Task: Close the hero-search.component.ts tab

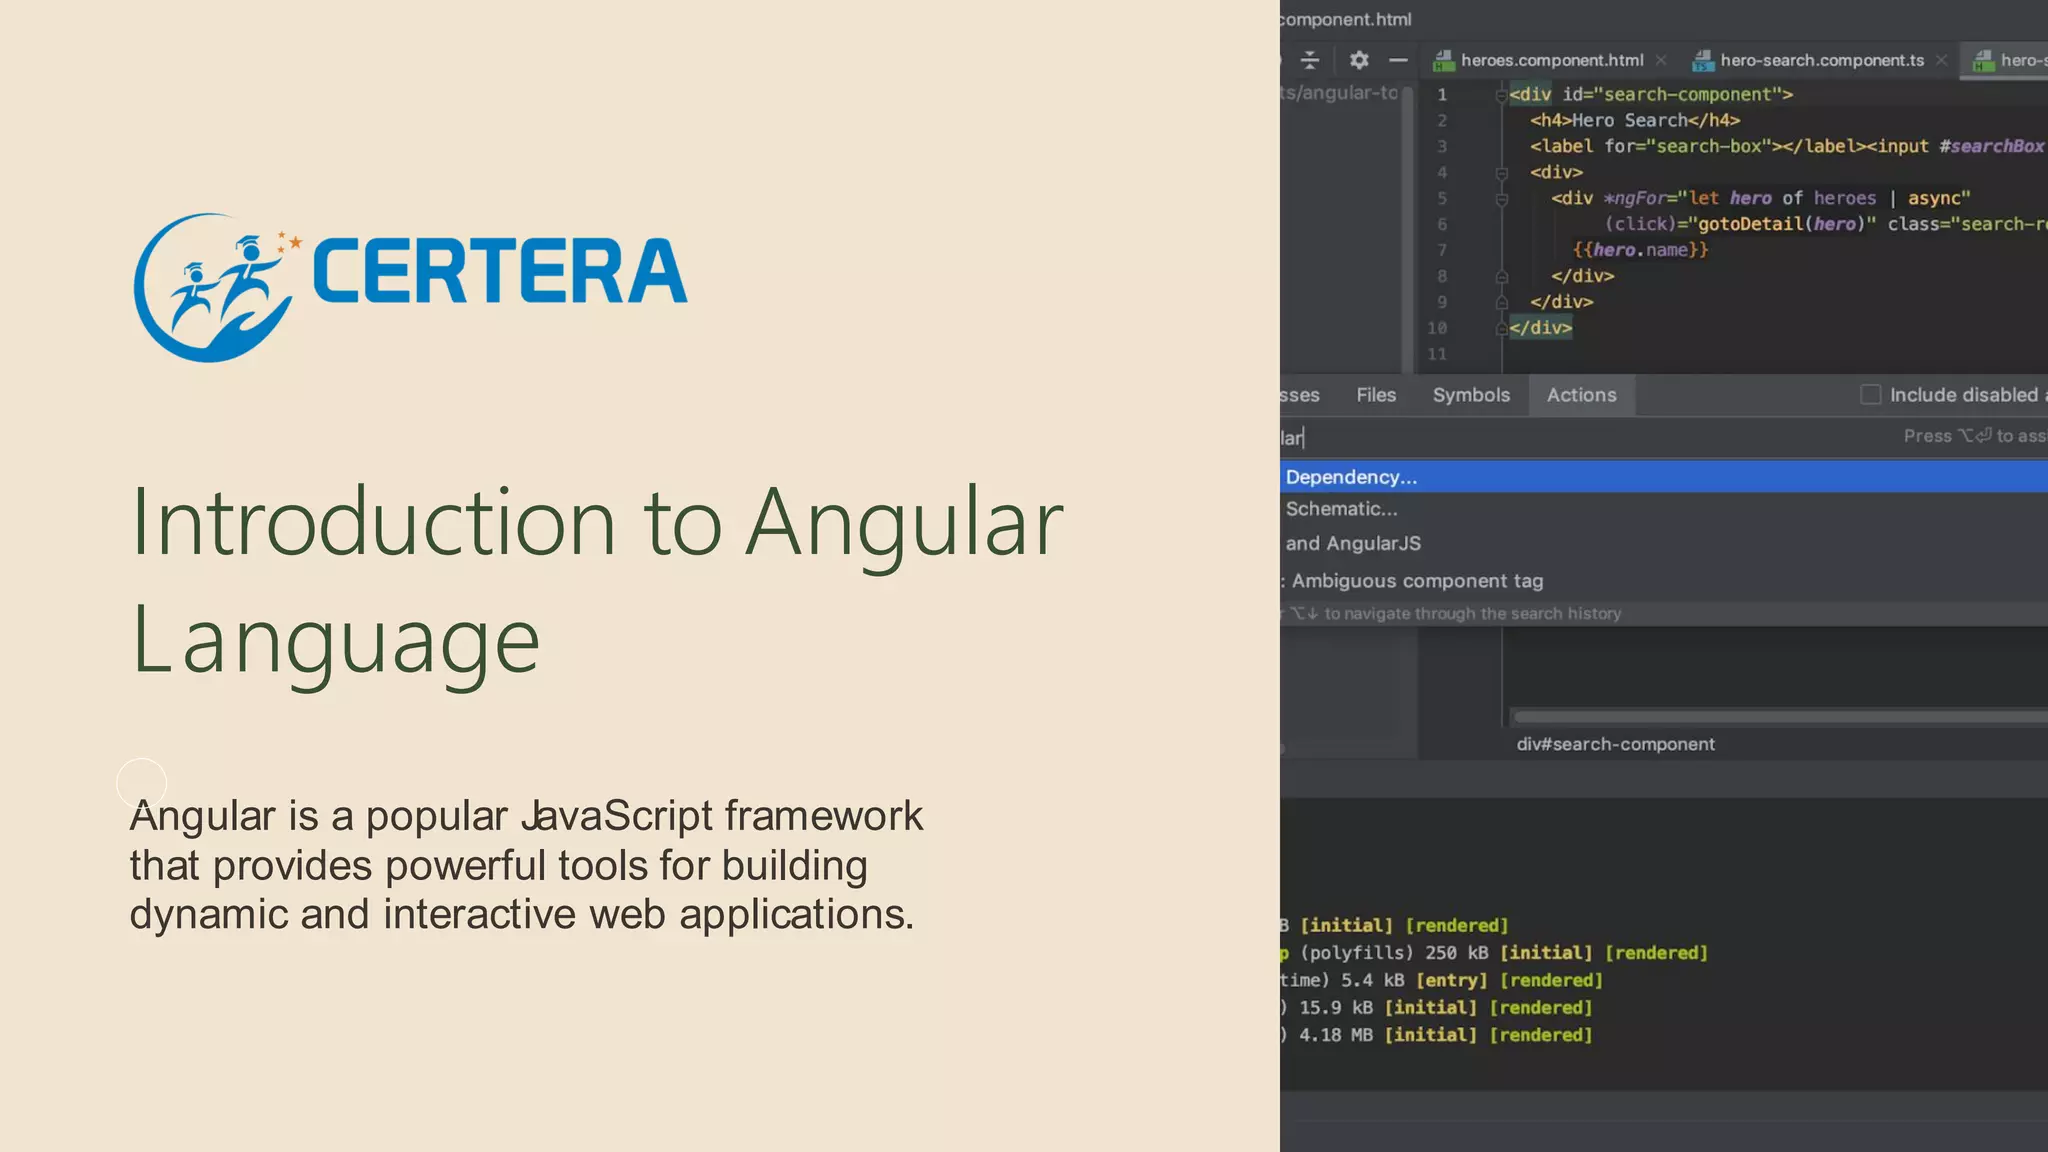Action: (x=1941, y=60)
